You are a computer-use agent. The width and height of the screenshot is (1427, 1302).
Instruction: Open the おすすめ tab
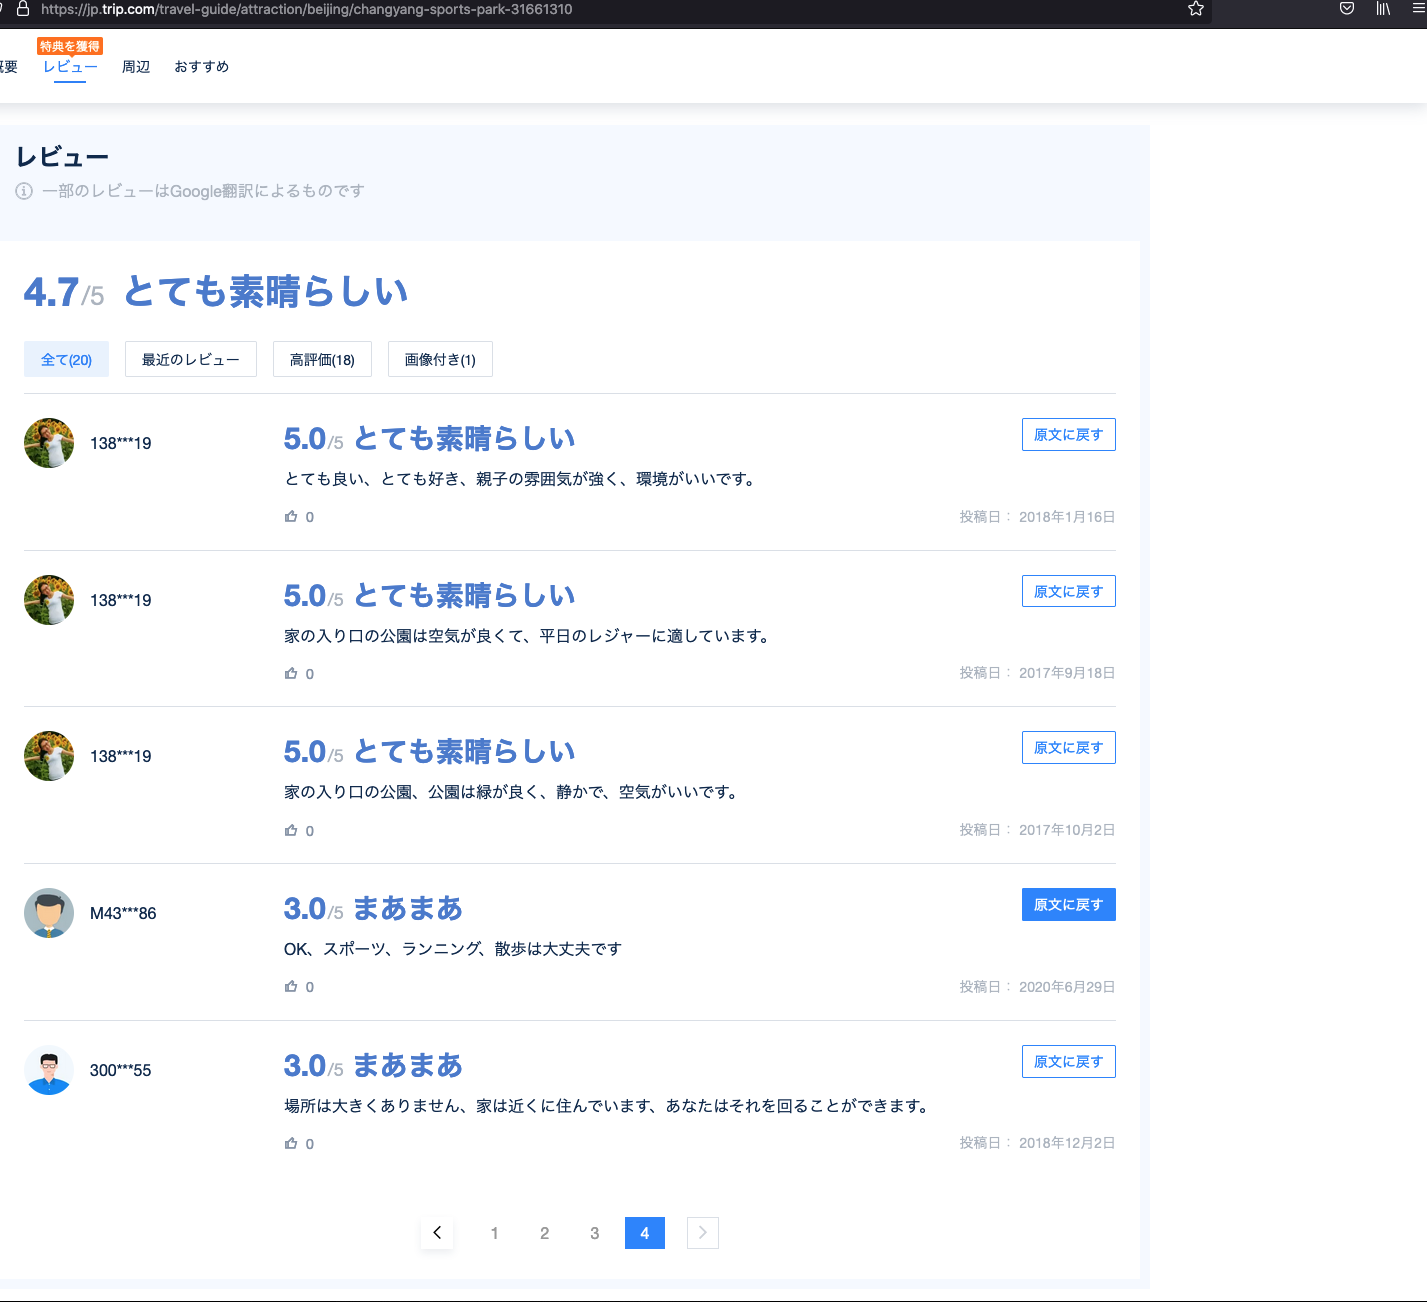pyautogui.click(x=201, y=67)
